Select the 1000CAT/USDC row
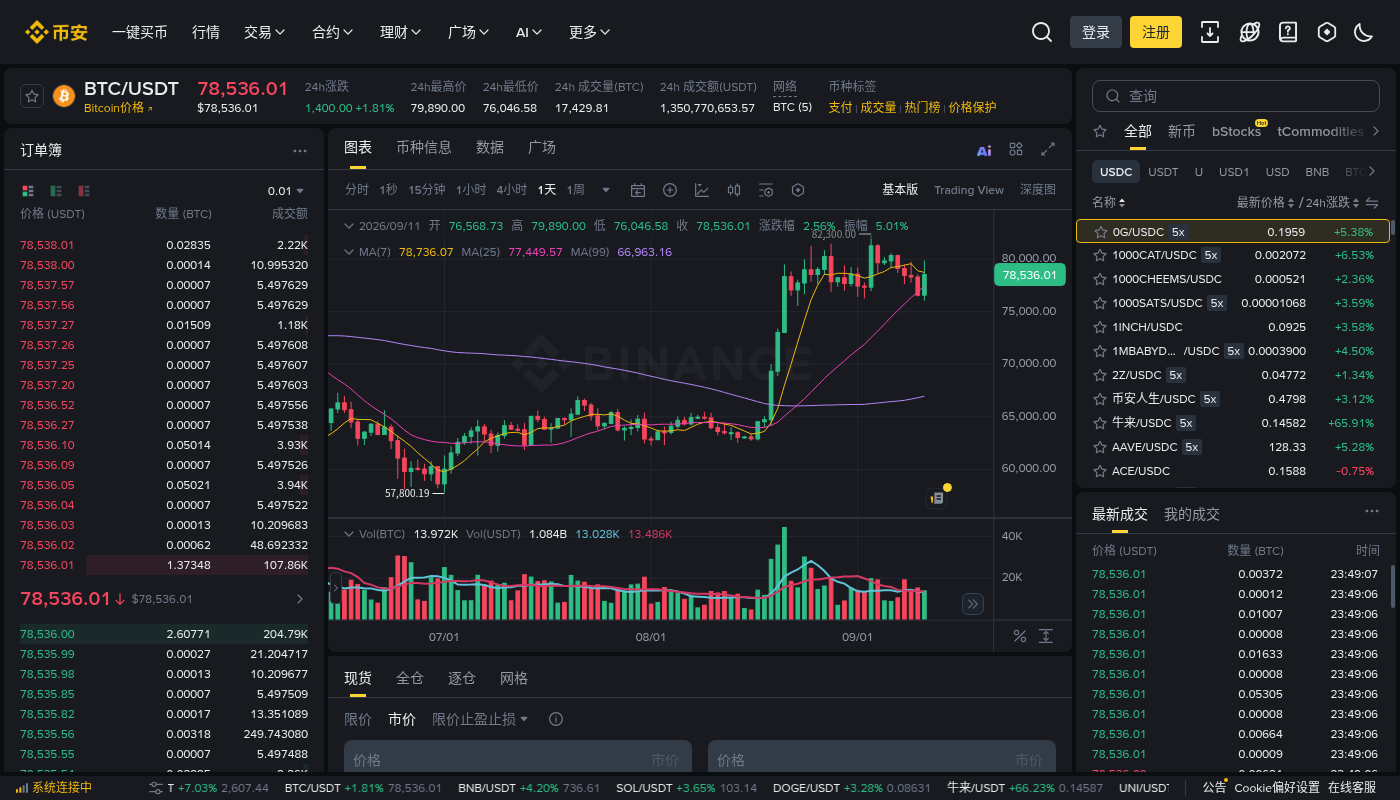The width and height of the screenshot is (1400, 800). click(1233, 255)
